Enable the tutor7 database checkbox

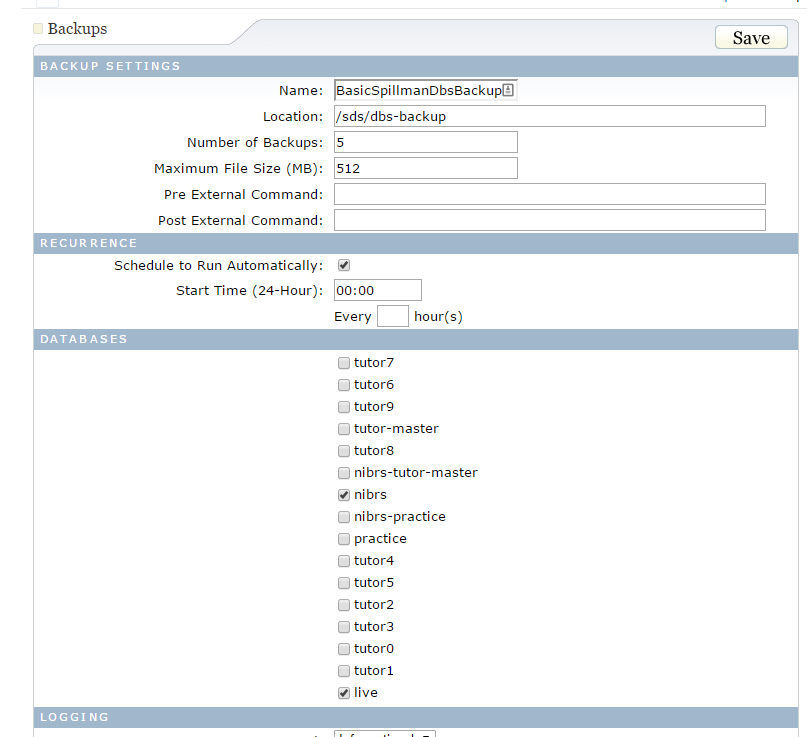point(344,363)
